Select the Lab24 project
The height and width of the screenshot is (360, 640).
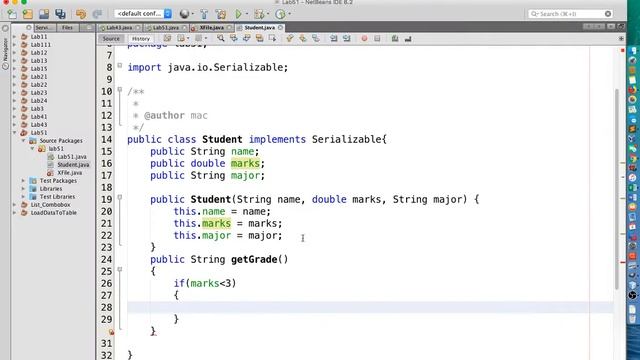(39, 100)
